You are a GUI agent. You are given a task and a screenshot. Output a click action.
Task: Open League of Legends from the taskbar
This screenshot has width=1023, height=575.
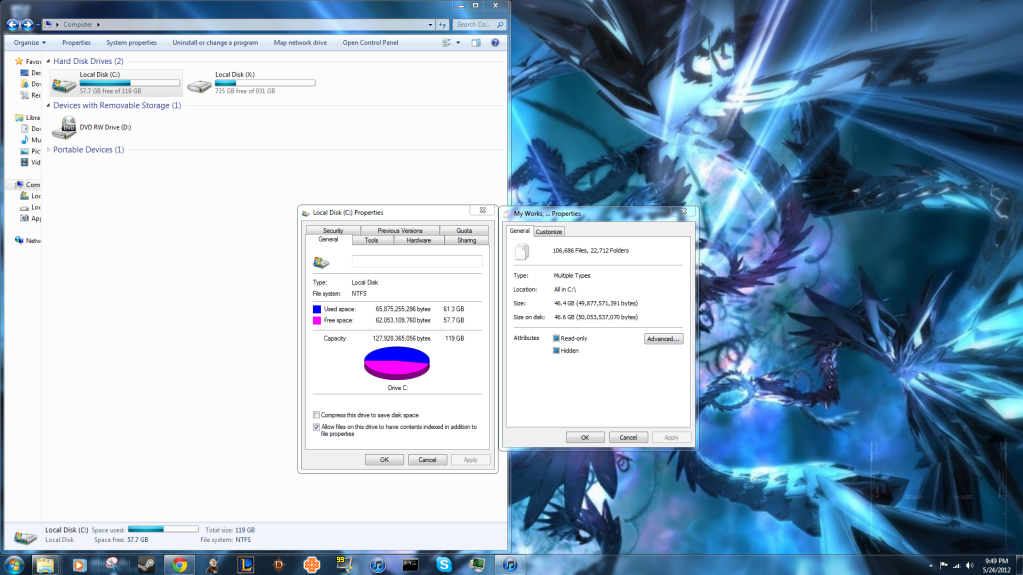[x=245, y=565]
